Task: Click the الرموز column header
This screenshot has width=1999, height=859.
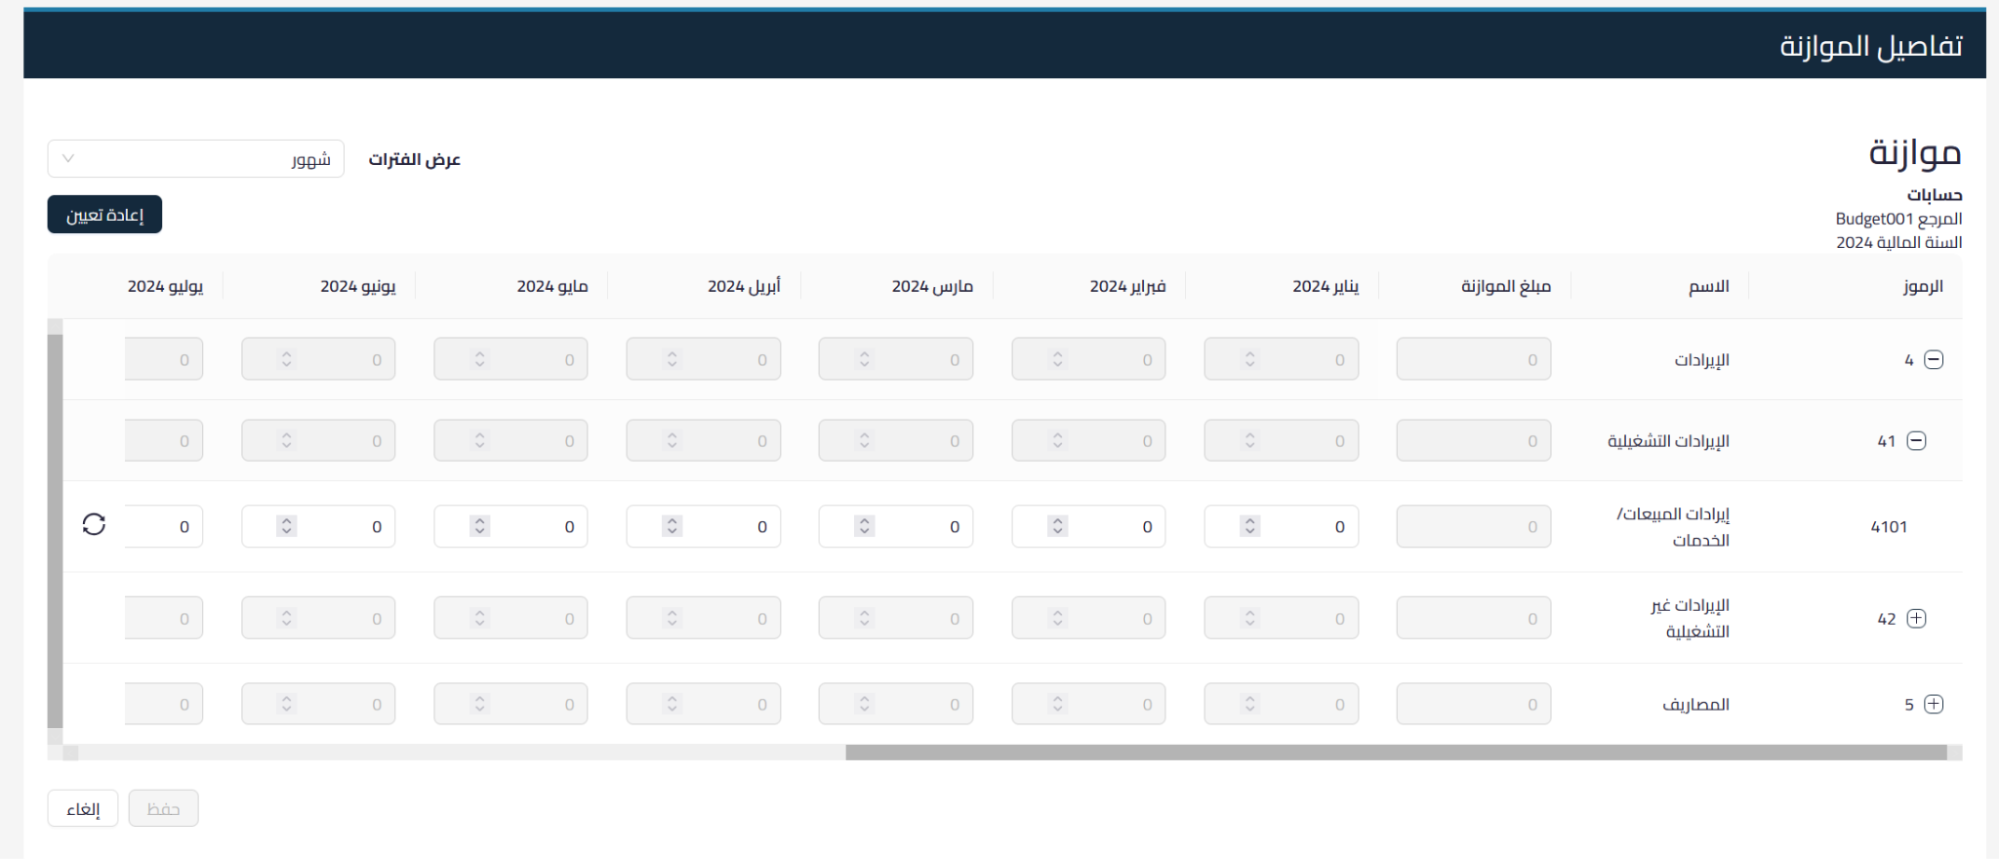Action: point(1922,287)
